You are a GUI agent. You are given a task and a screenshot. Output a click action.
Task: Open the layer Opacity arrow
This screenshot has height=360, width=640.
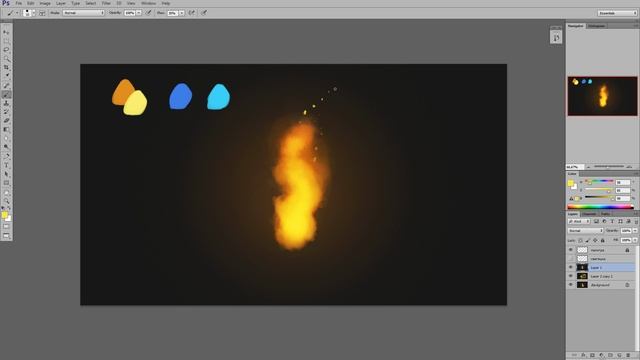635,231
